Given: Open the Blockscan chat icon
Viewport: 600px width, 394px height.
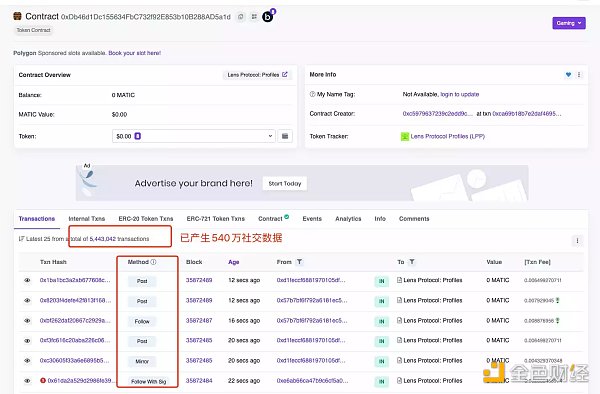Looking at the screenshot, I should (x=268, y=16).
